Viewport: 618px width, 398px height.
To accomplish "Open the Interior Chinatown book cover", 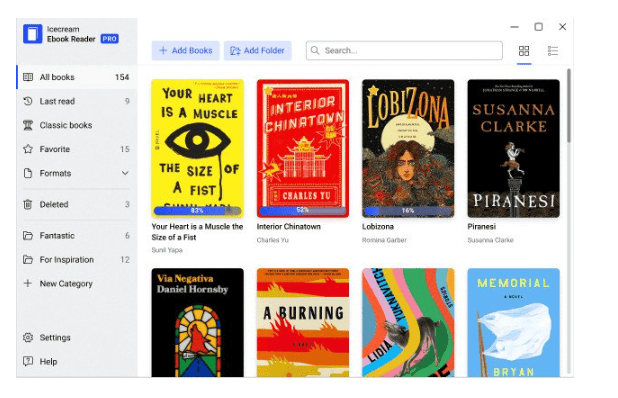I will pos(303,148).
